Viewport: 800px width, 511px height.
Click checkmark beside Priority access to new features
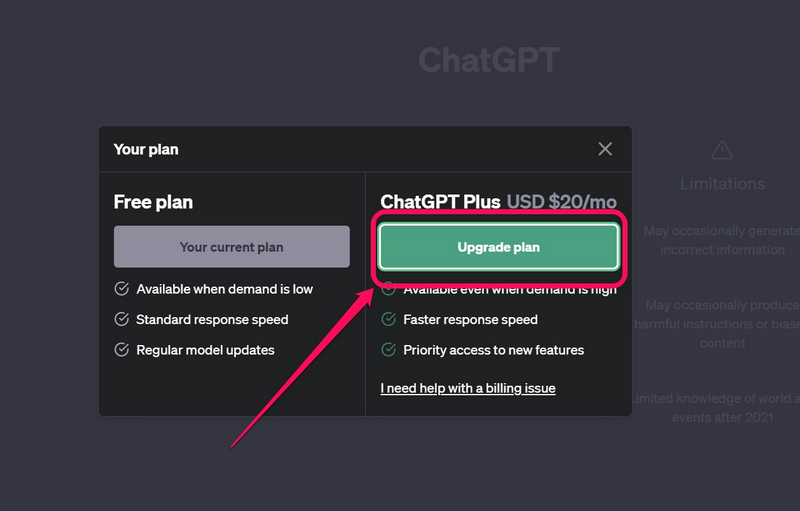point(389,350)
